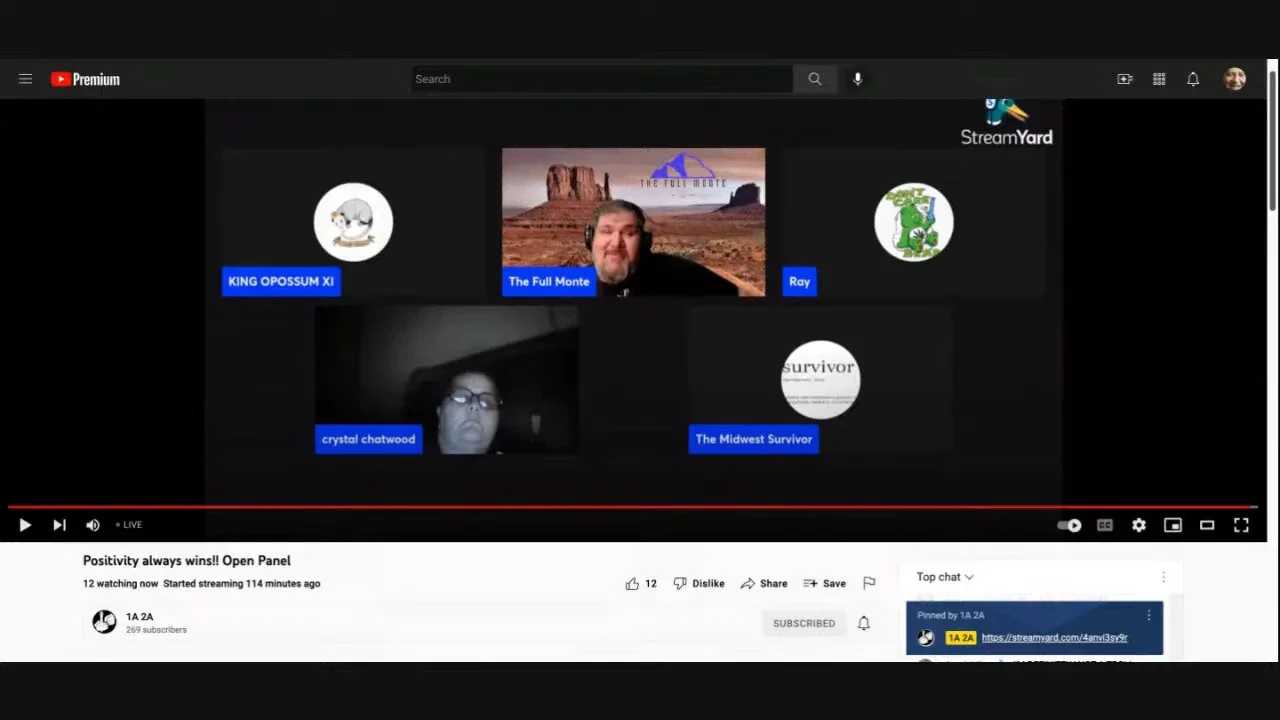Image resolution: width=1280 pixels, height=720 pixels.
Task: Expand the Top chat dropdown
Action: (x=945, y=577)
